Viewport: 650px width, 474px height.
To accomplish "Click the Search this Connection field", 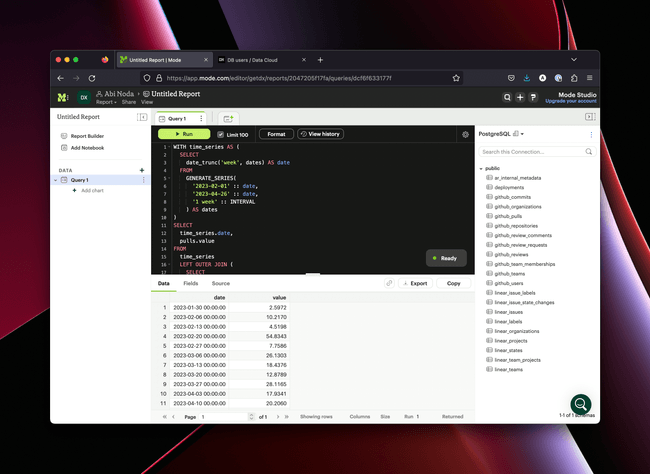I will [535, 152].
